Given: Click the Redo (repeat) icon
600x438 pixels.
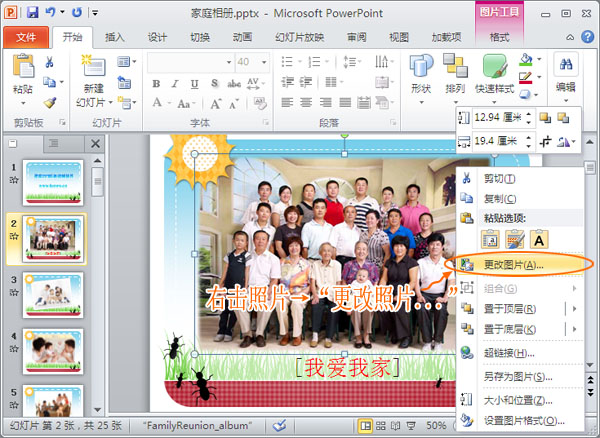Looking at the screenshot, I should point(77,13).
